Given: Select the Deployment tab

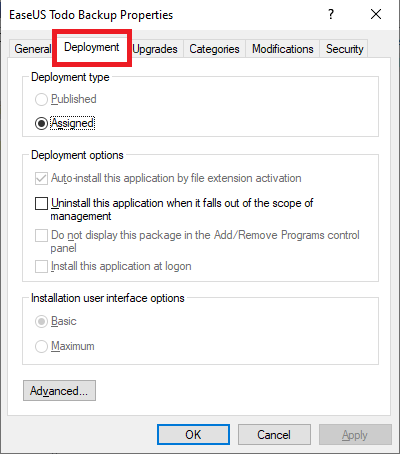Looking at the screenshot, I should (92, 47).
